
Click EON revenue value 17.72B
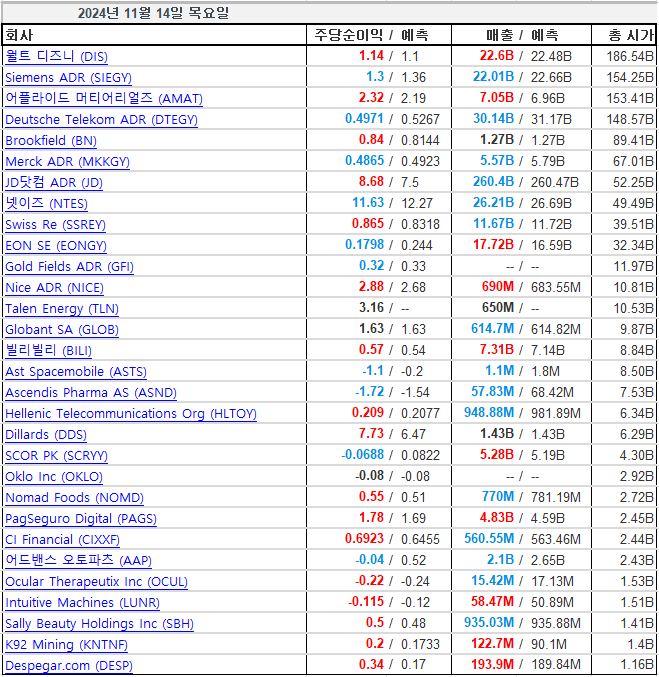point(494,245)
